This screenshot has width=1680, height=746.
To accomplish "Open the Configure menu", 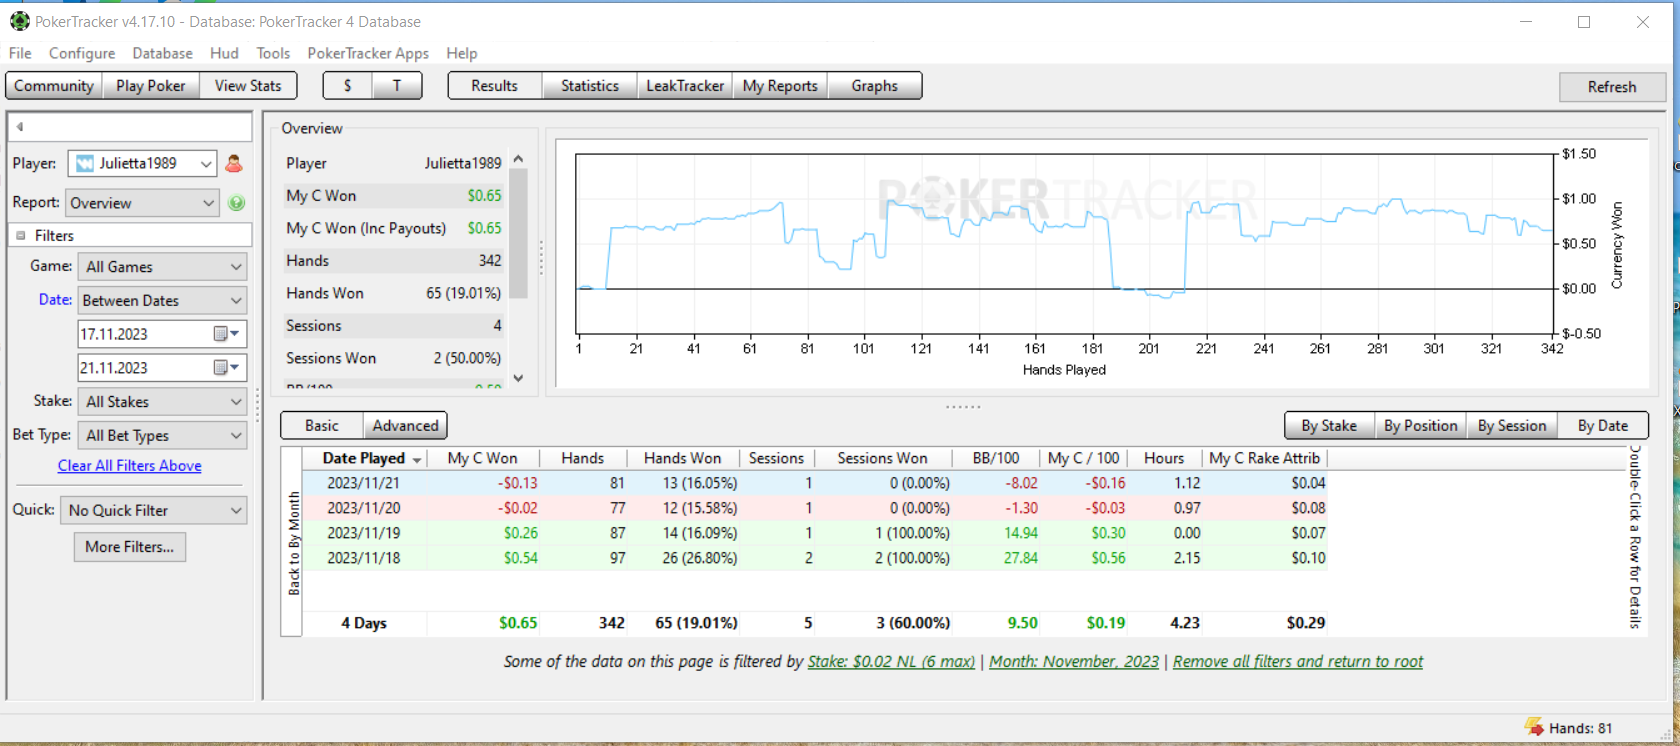I will tap(82, 53).
